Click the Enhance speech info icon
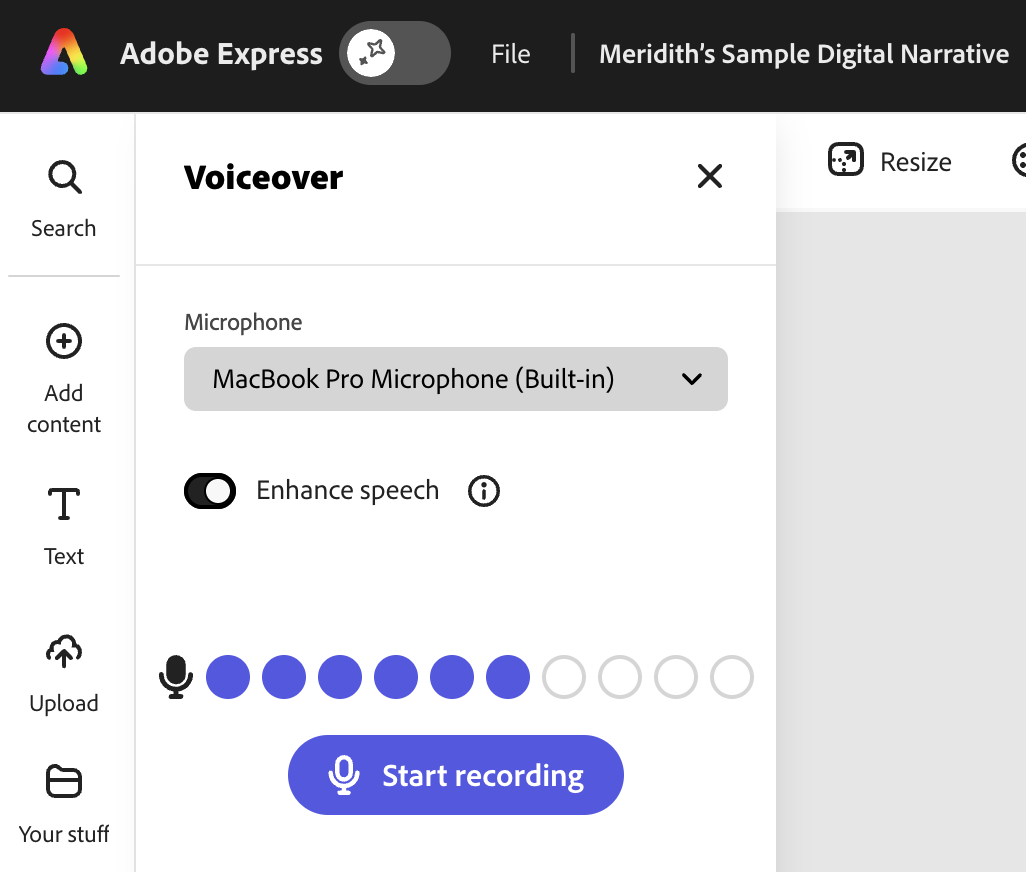Image resolution: width=1026 pixels, height=872 pixels. (484, 491)
